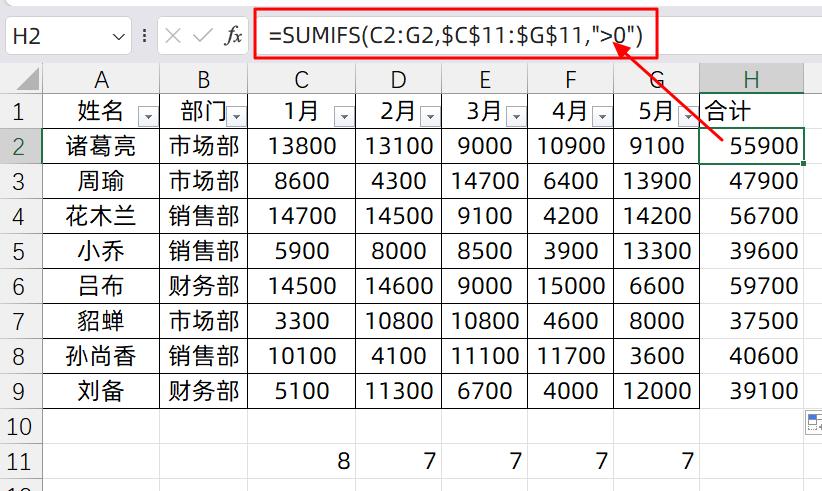The height and width of the screenshot is (491, 822).
Task: Select row 5 header
Action: tap(20, 251)
